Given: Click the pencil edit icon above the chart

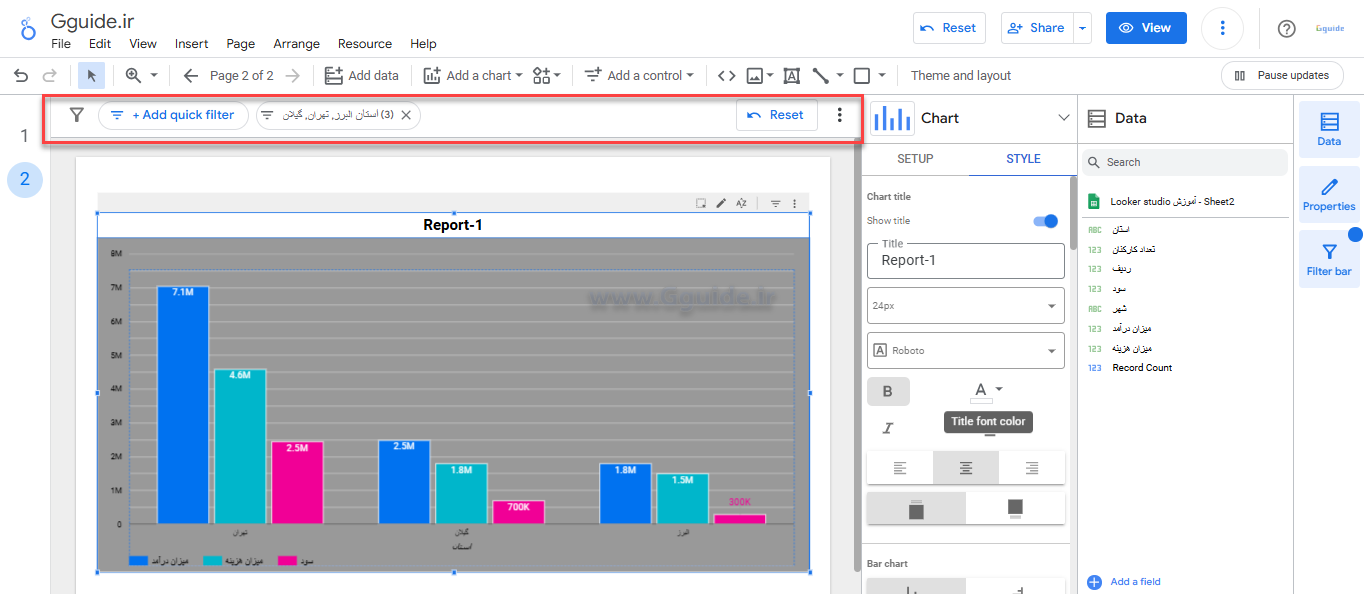Looking at the screenshot, I should coord(721,203).
